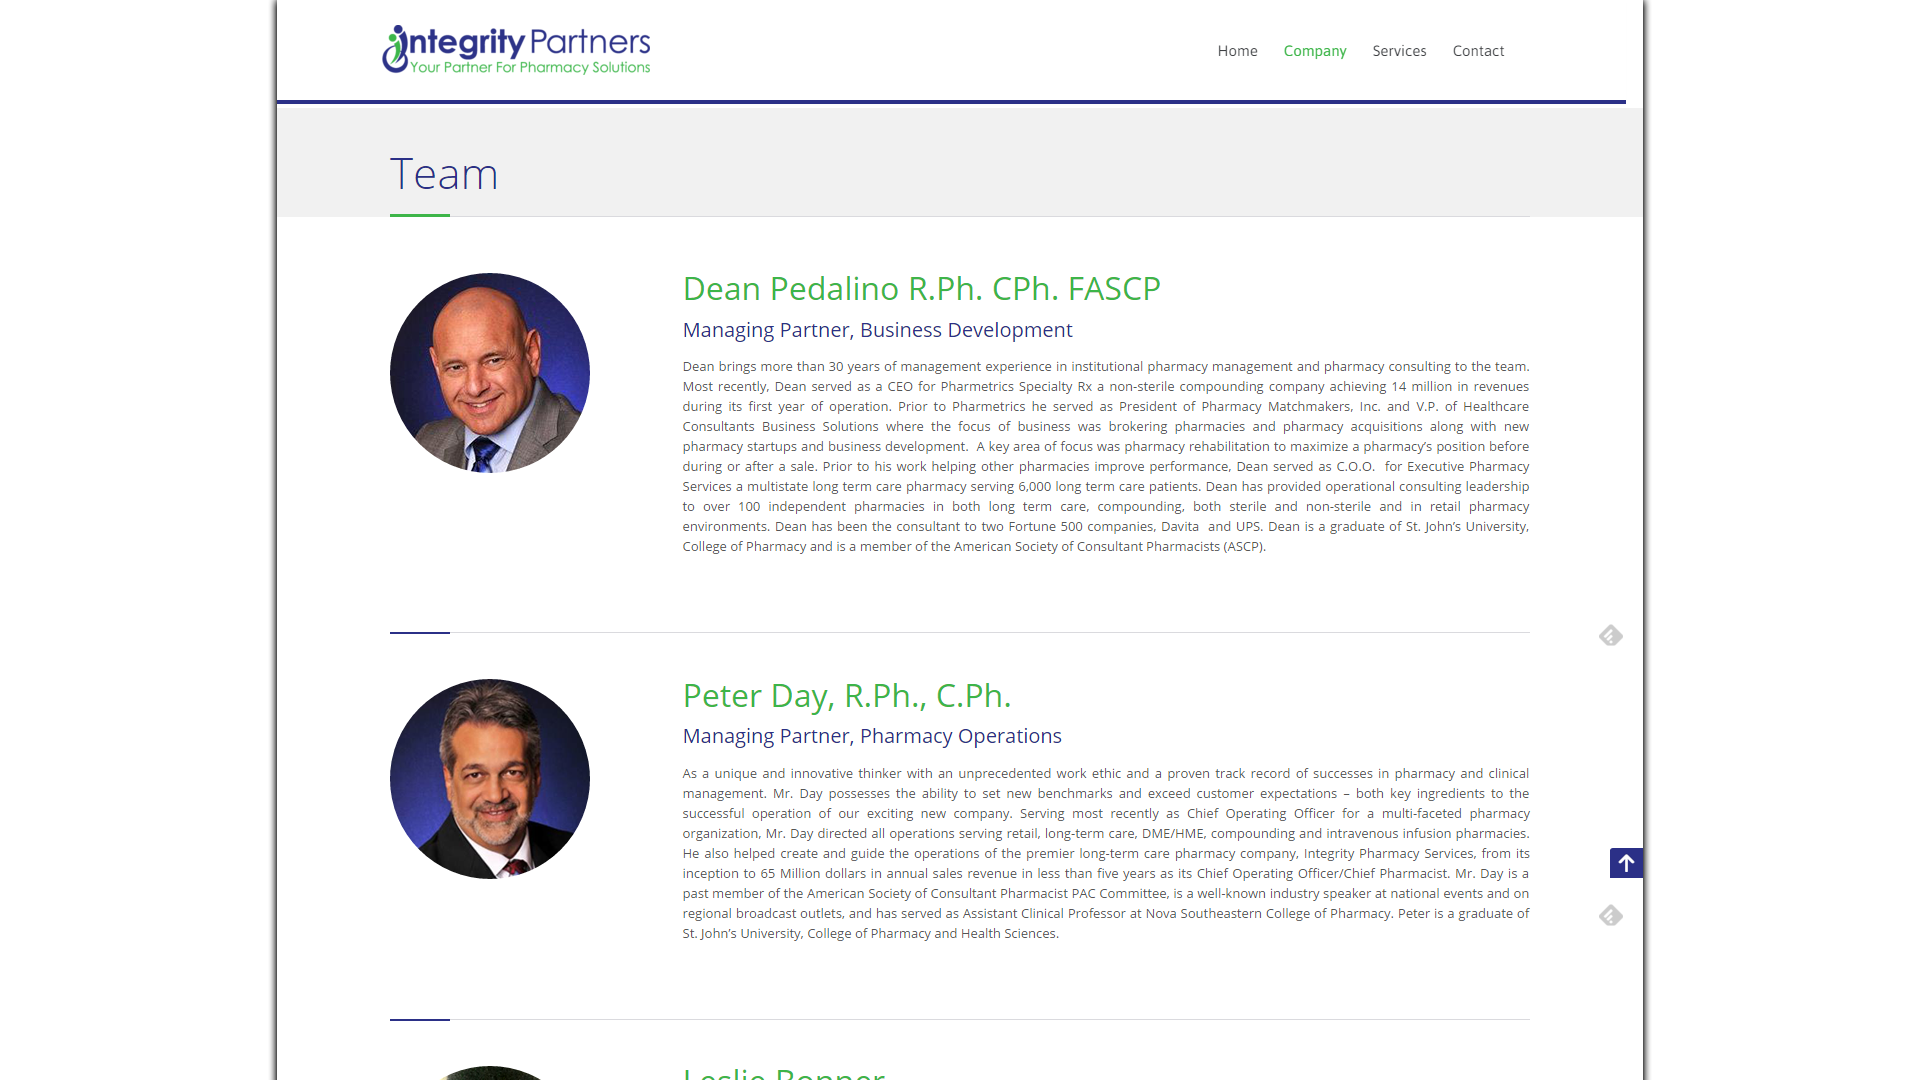This screenshot has height=1080, width=1920.
Task: Click the Leslie name heading at bottom
Action: (x=784, y=1072)
